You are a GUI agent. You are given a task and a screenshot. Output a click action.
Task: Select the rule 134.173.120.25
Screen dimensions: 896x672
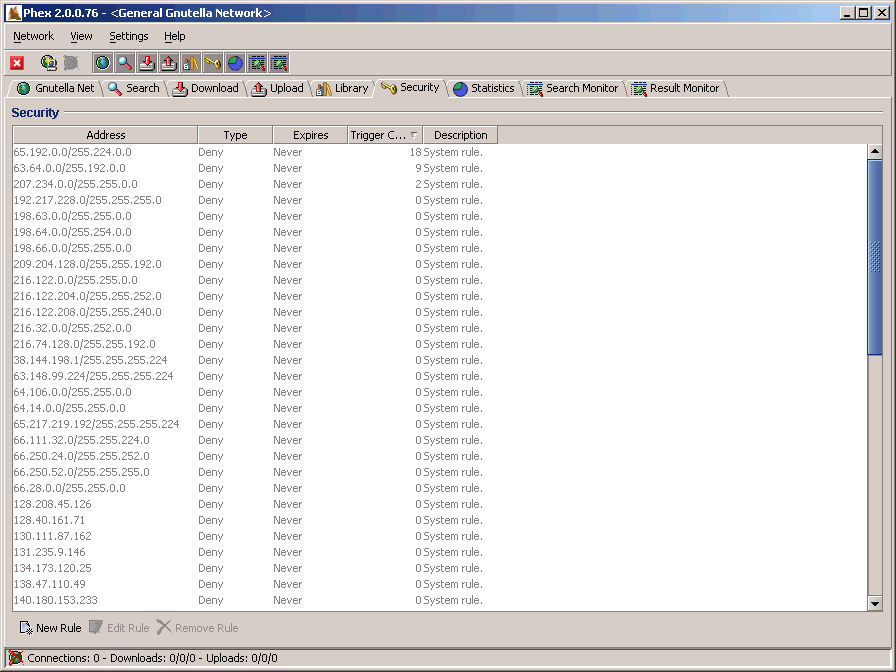(x=255, y=568)
